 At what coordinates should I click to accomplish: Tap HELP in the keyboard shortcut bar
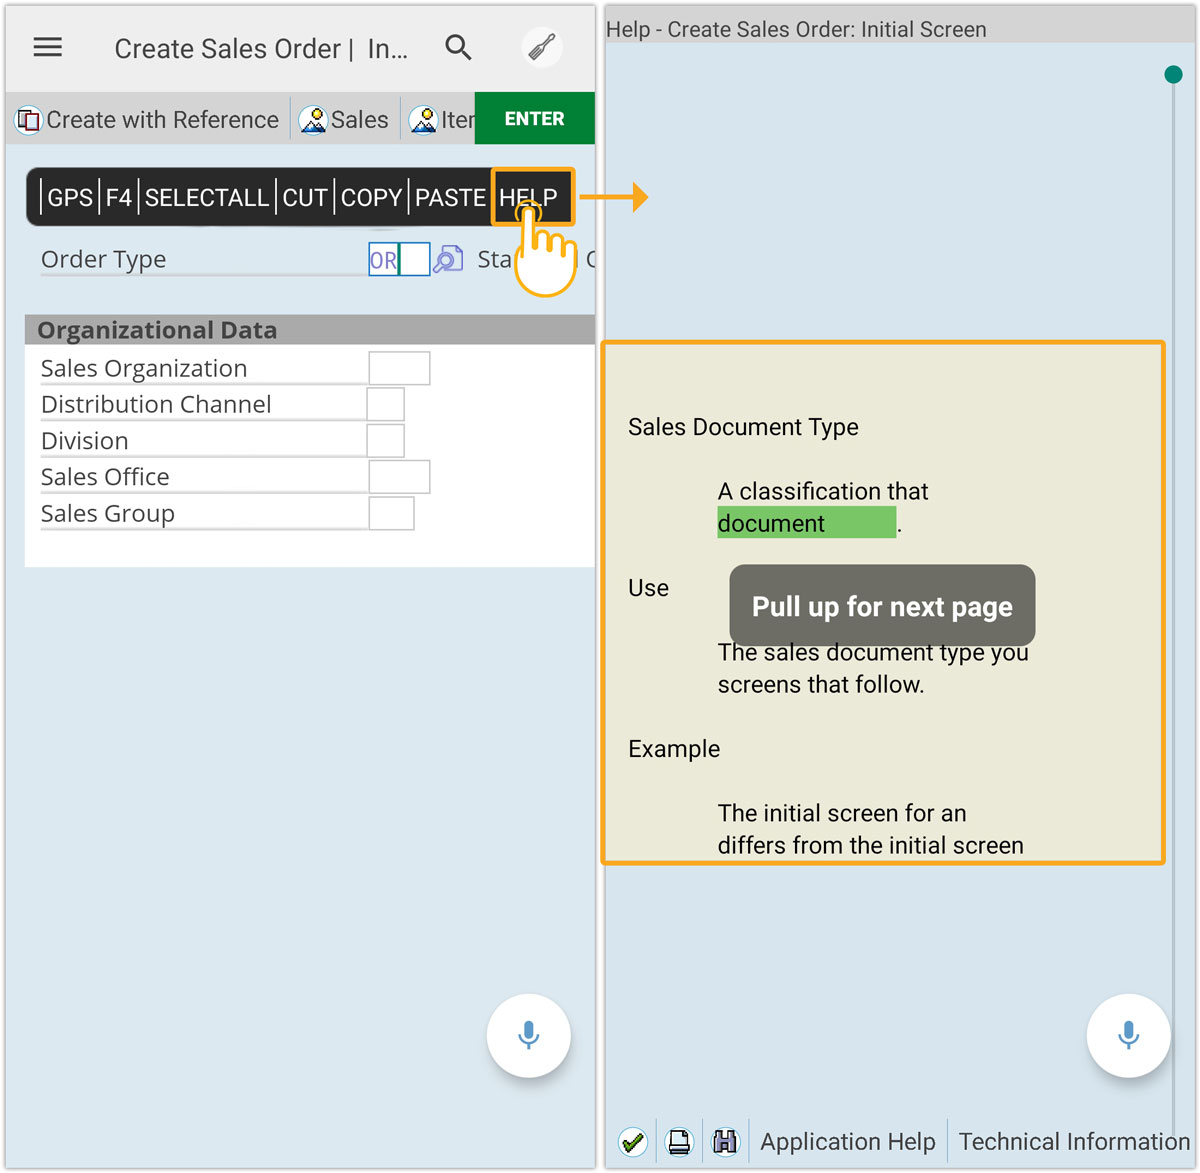(529, 197)
